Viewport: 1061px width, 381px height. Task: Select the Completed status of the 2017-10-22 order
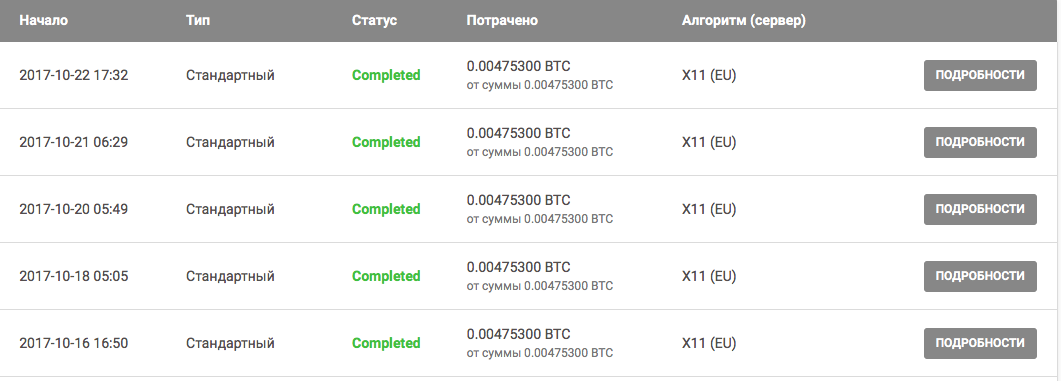(x=386, y=75)
